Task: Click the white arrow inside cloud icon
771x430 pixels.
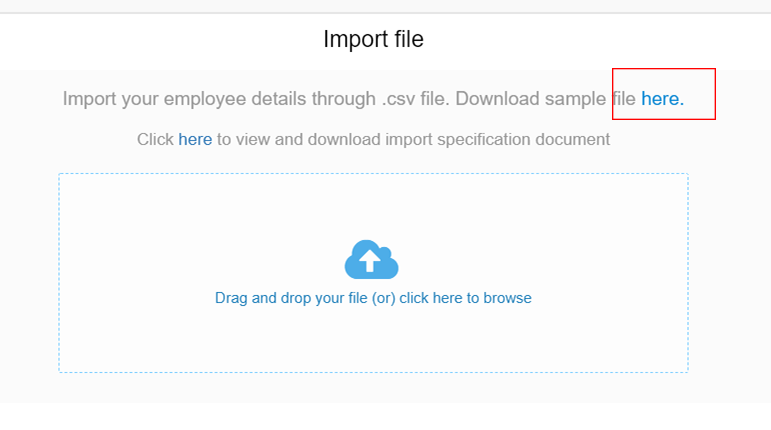Action: tap(370, 262)
